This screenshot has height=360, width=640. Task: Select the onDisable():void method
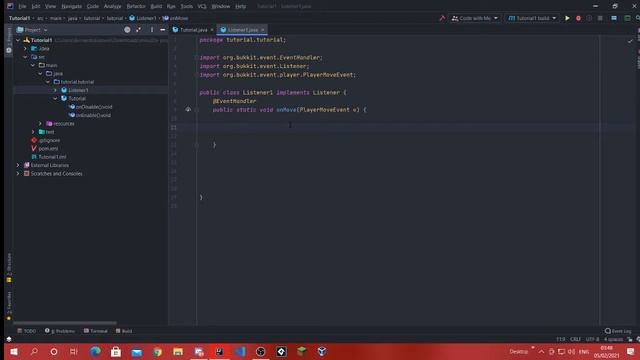coord(90,107)
